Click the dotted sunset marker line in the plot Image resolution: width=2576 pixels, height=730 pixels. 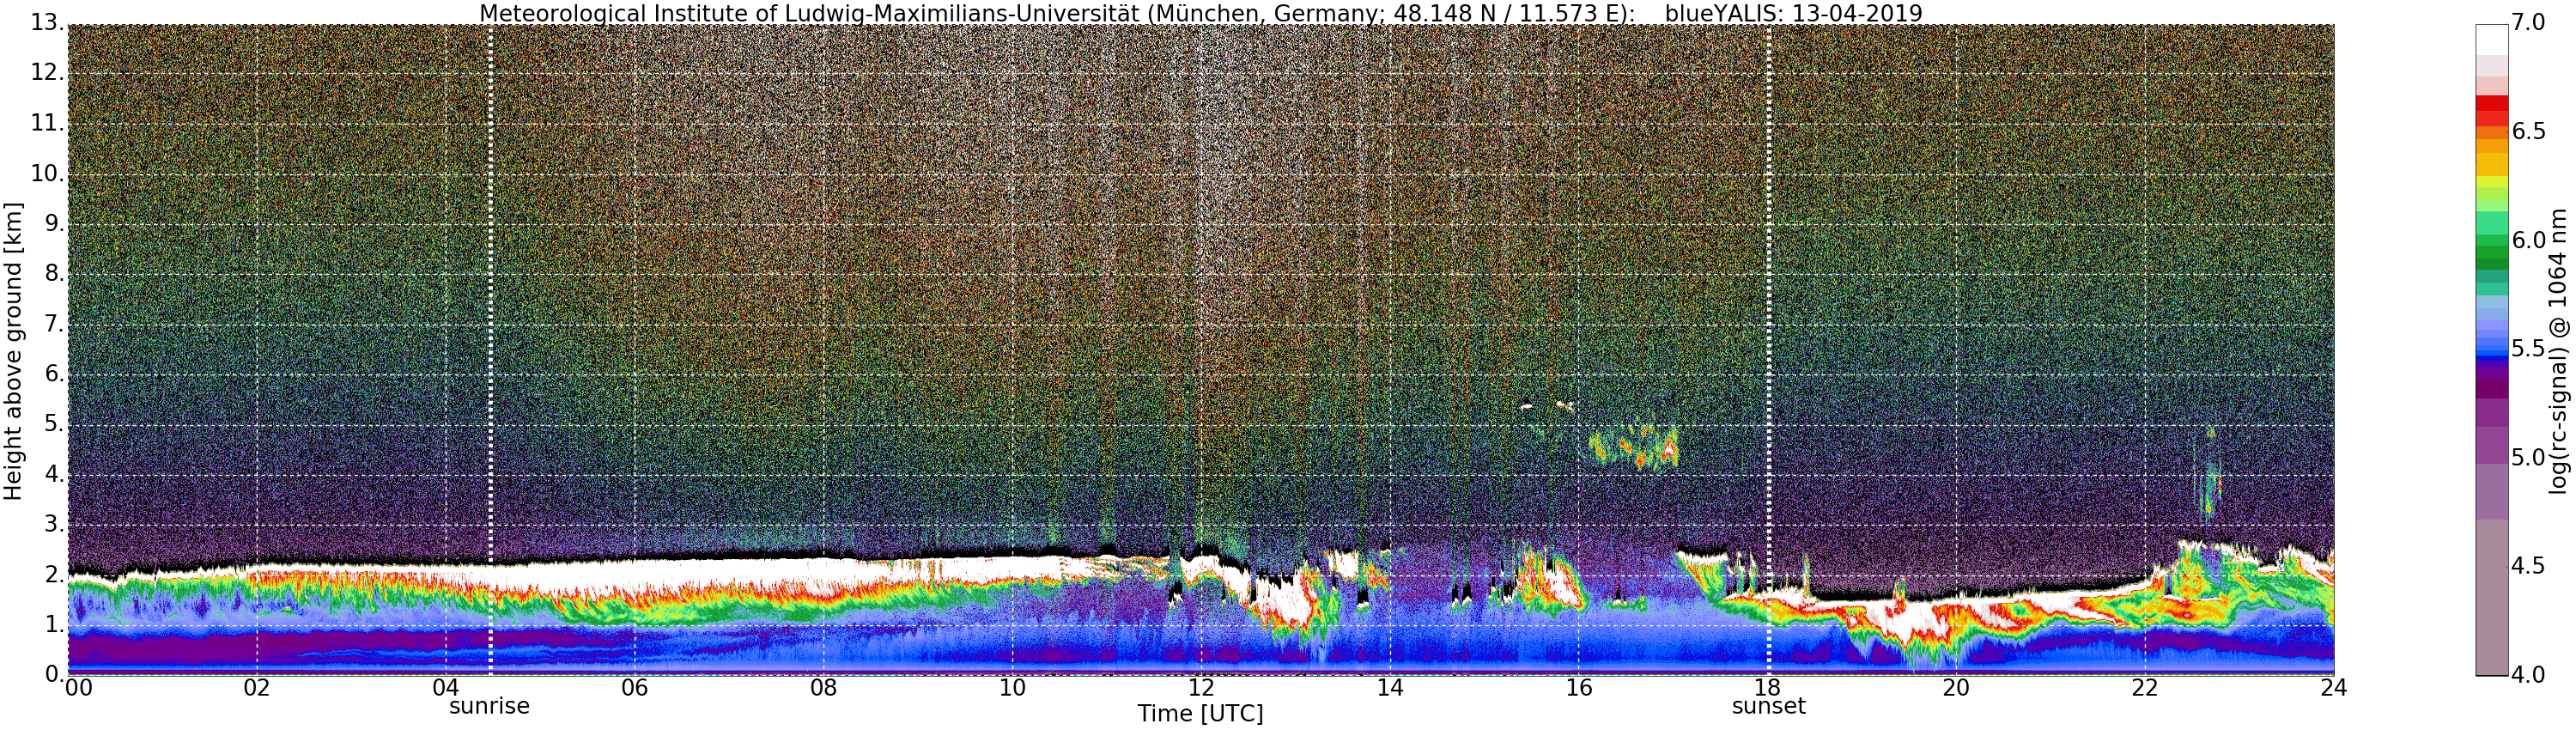pyautogui.click(x=1769, y=350)
